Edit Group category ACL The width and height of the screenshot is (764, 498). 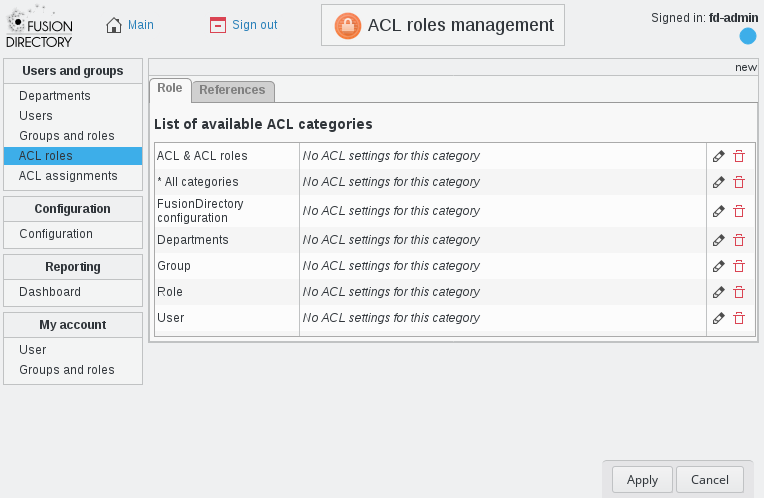click(x=718, y=266)
